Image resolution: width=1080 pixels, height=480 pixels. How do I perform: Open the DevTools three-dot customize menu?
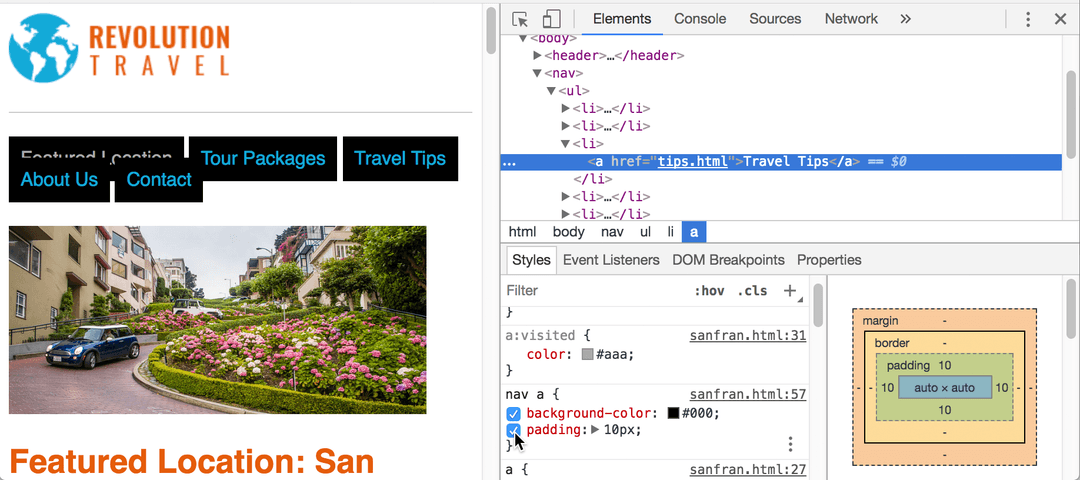click(1028, 19)
